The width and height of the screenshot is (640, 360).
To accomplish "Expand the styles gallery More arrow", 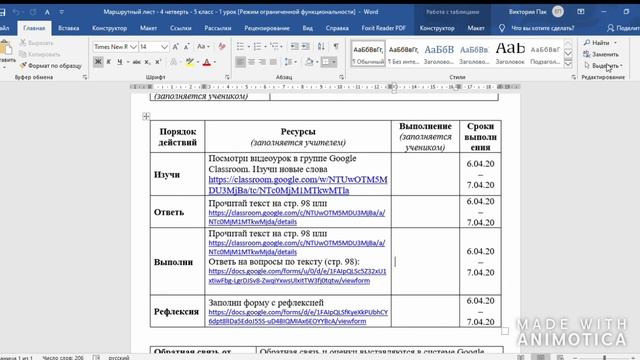I will pyautogui.click(x=568, y=63).
